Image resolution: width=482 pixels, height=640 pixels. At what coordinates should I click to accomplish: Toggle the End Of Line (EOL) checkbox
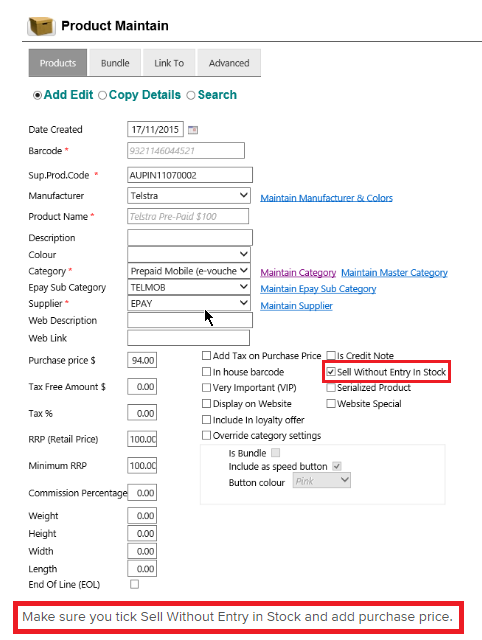[x=134, y=584]
